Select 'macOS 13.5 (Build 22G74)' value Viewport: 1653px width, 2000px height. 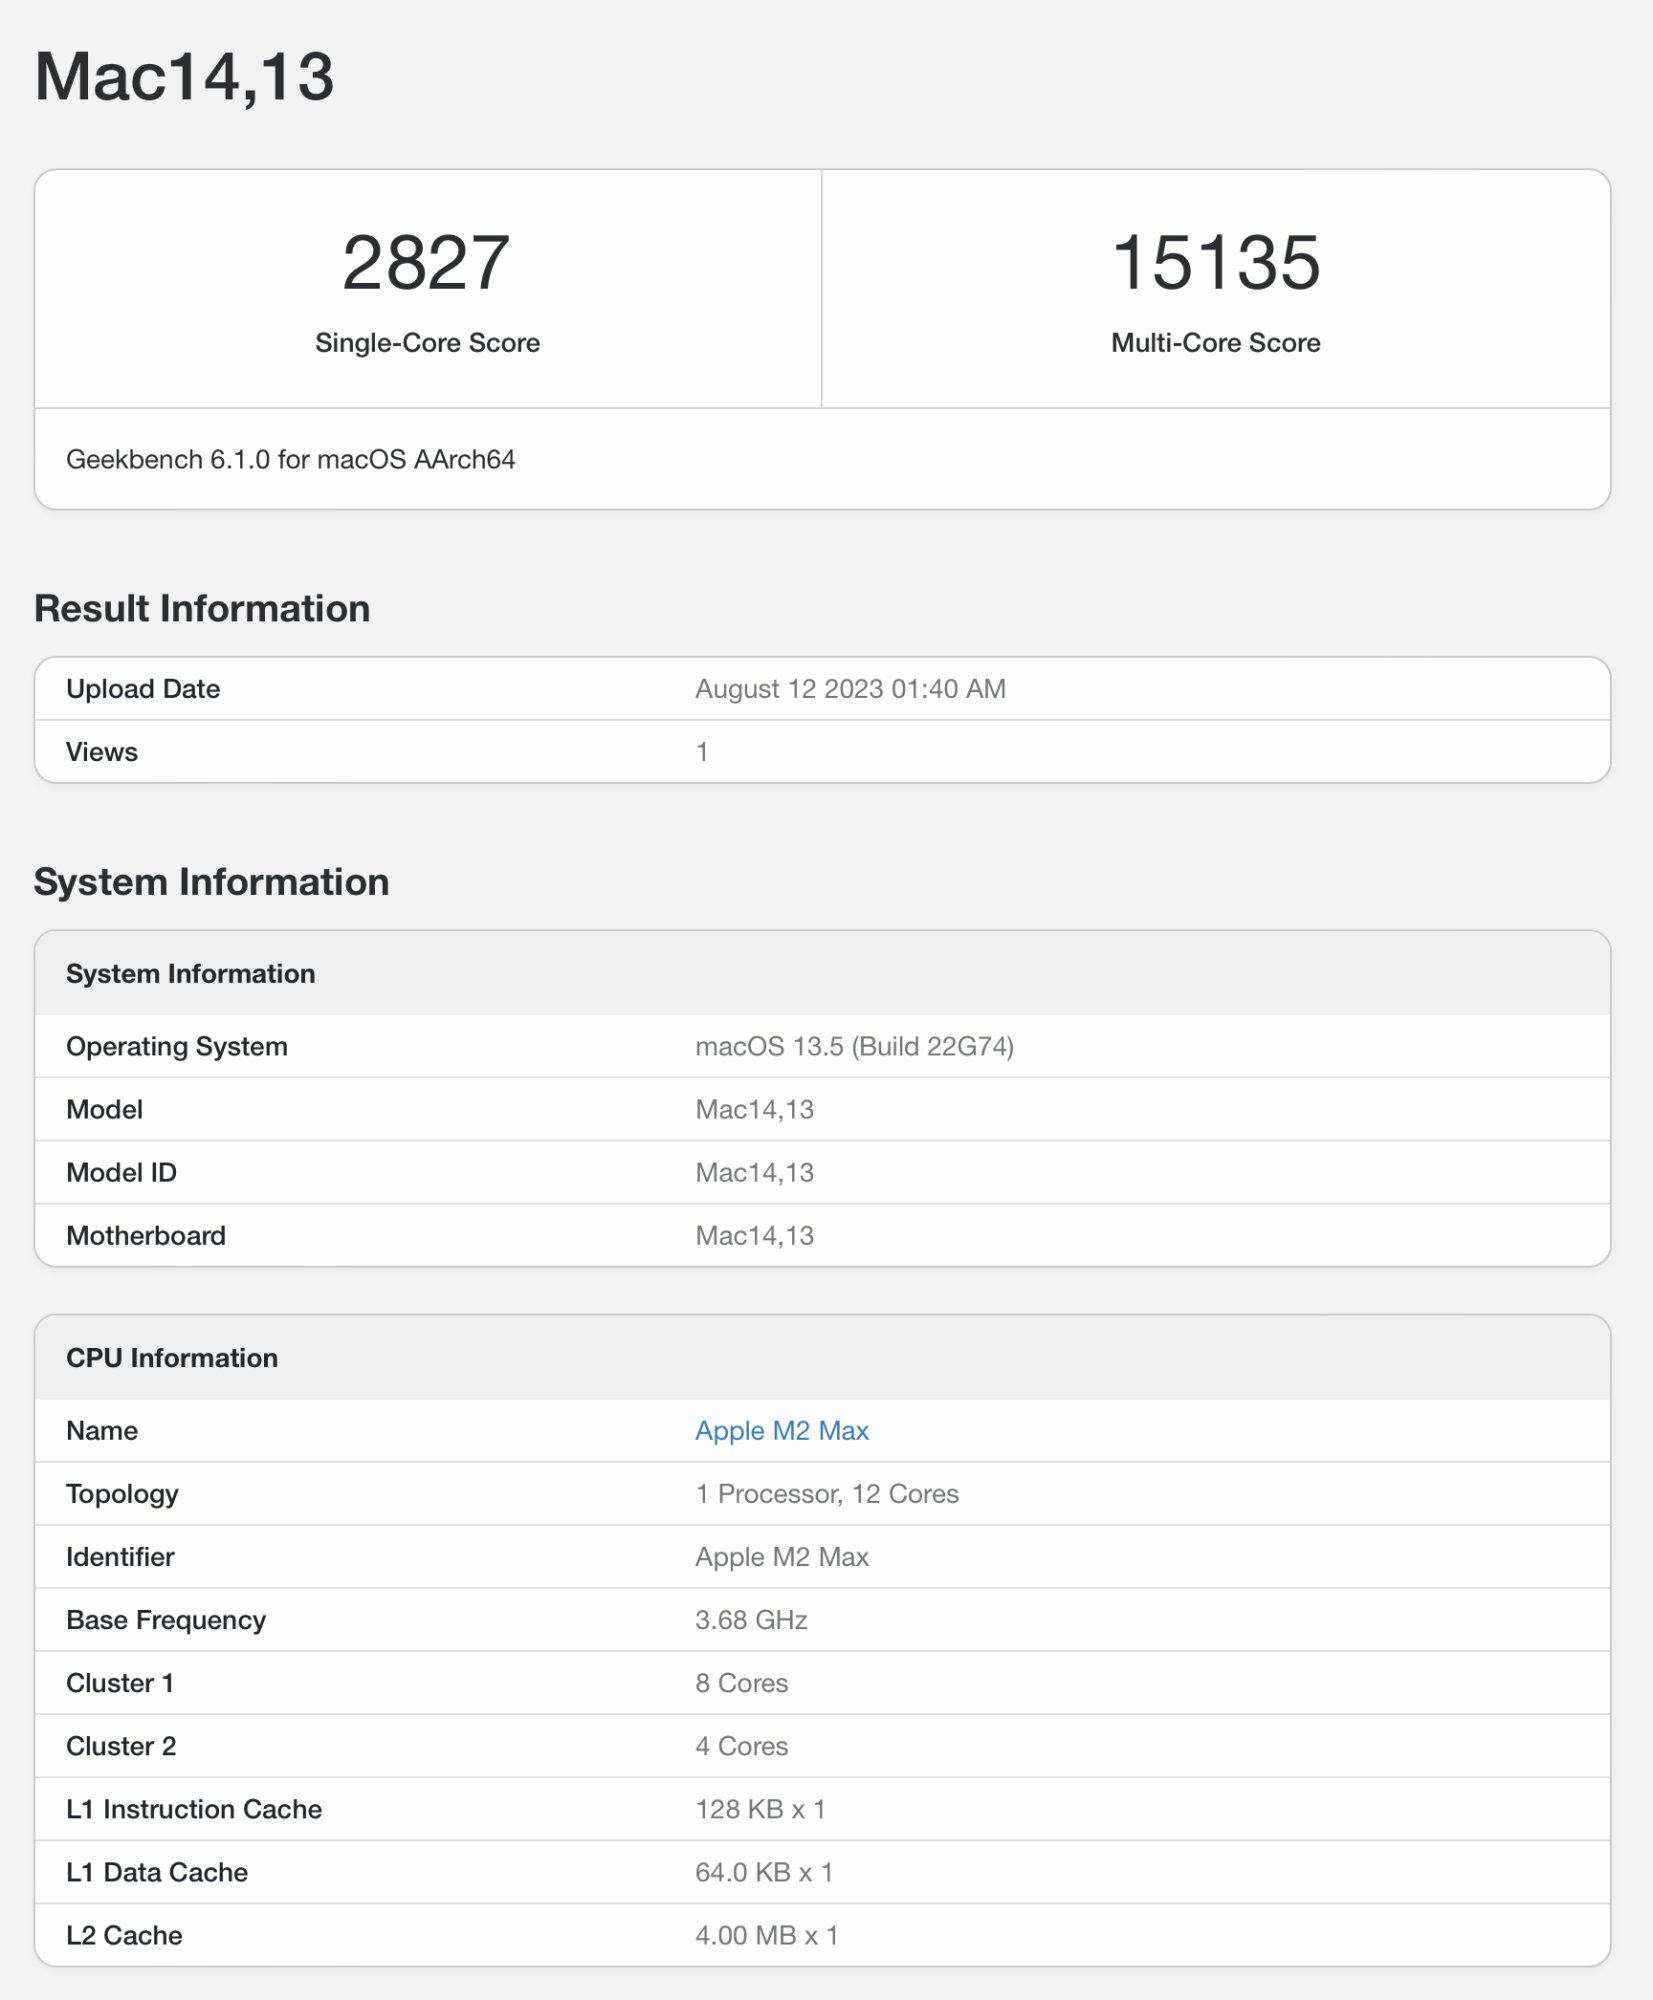pyautogui.click(x=854, y=1047)
